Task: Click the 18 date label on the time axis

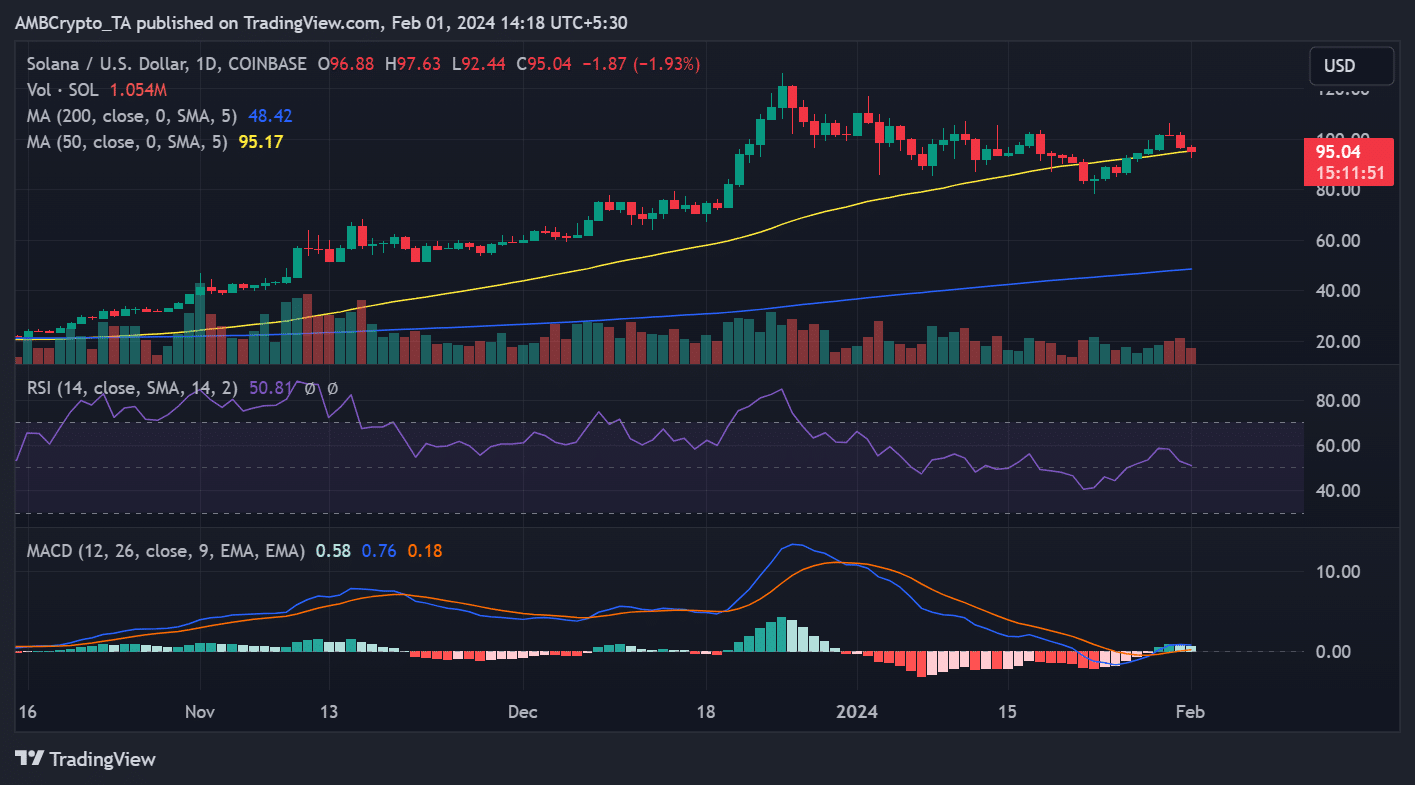Action: click(706, 712)
